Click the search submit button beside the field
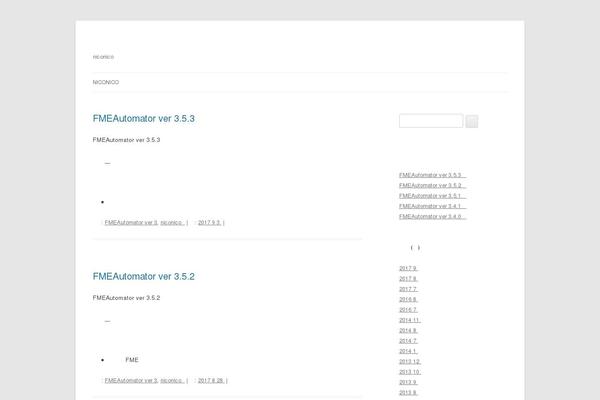 click(471, 121)
